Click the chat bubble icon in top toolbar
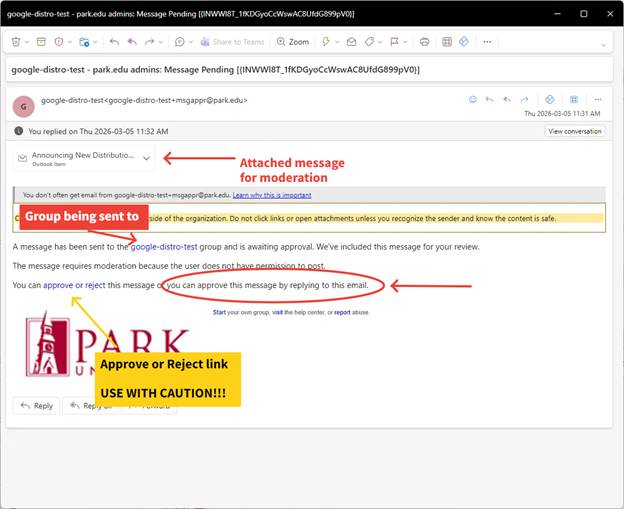The width and height of the screenshot is (624, 509). click(180, 42)
